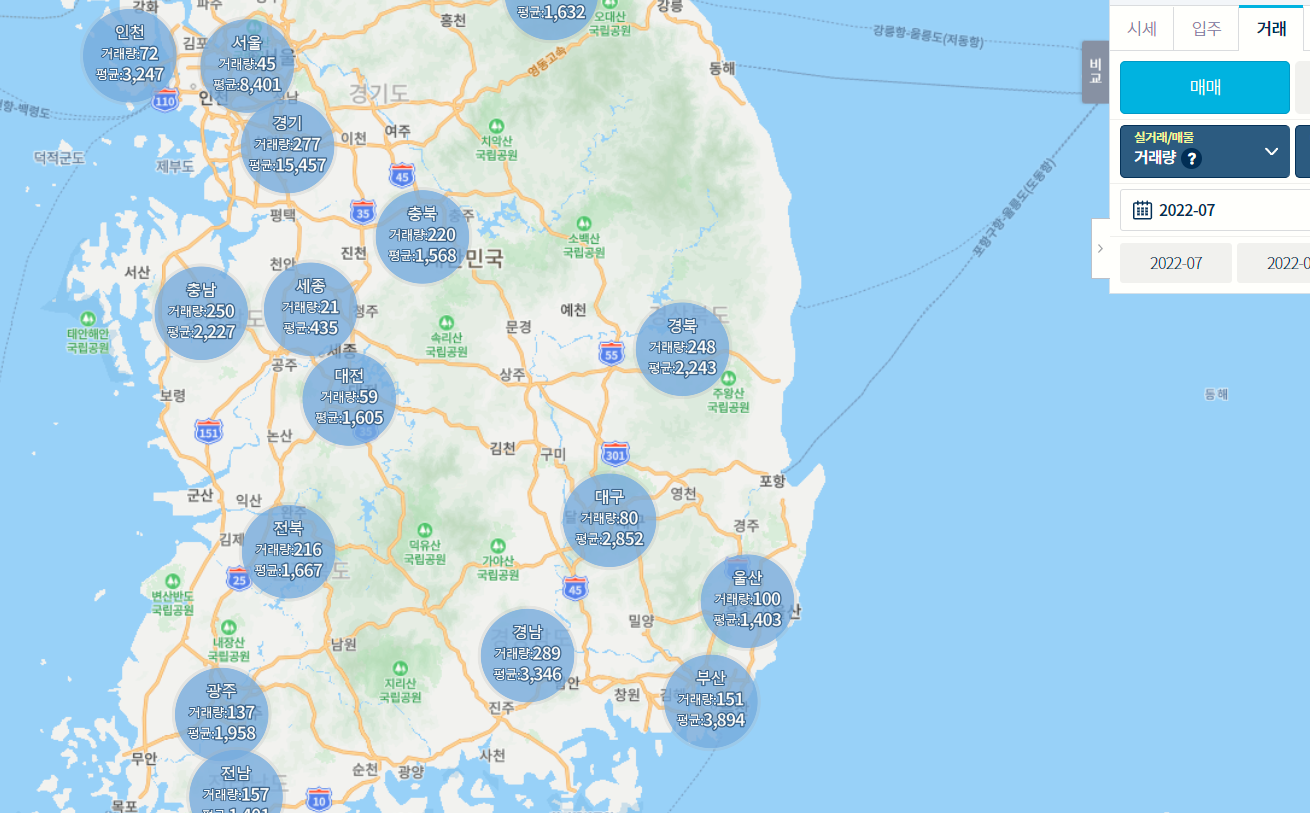Click the highway 301 shield icon
1310x813 pixels.
[x=616, y=454]
